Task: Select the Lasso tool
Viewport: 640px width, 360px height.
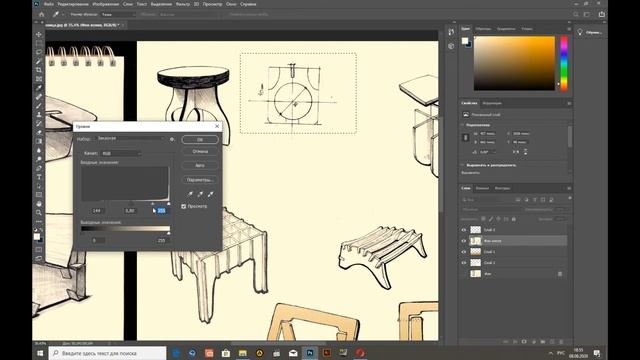Action: pyautogui.click(x=39, y=52)
